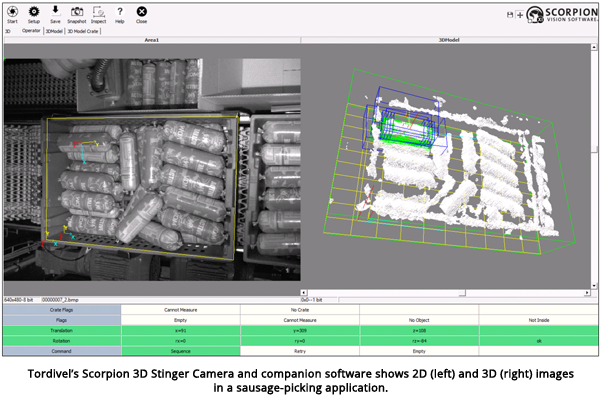600x400 pixels.
Task: Click the Save download-arrow icon
Action: coord(55,12)
